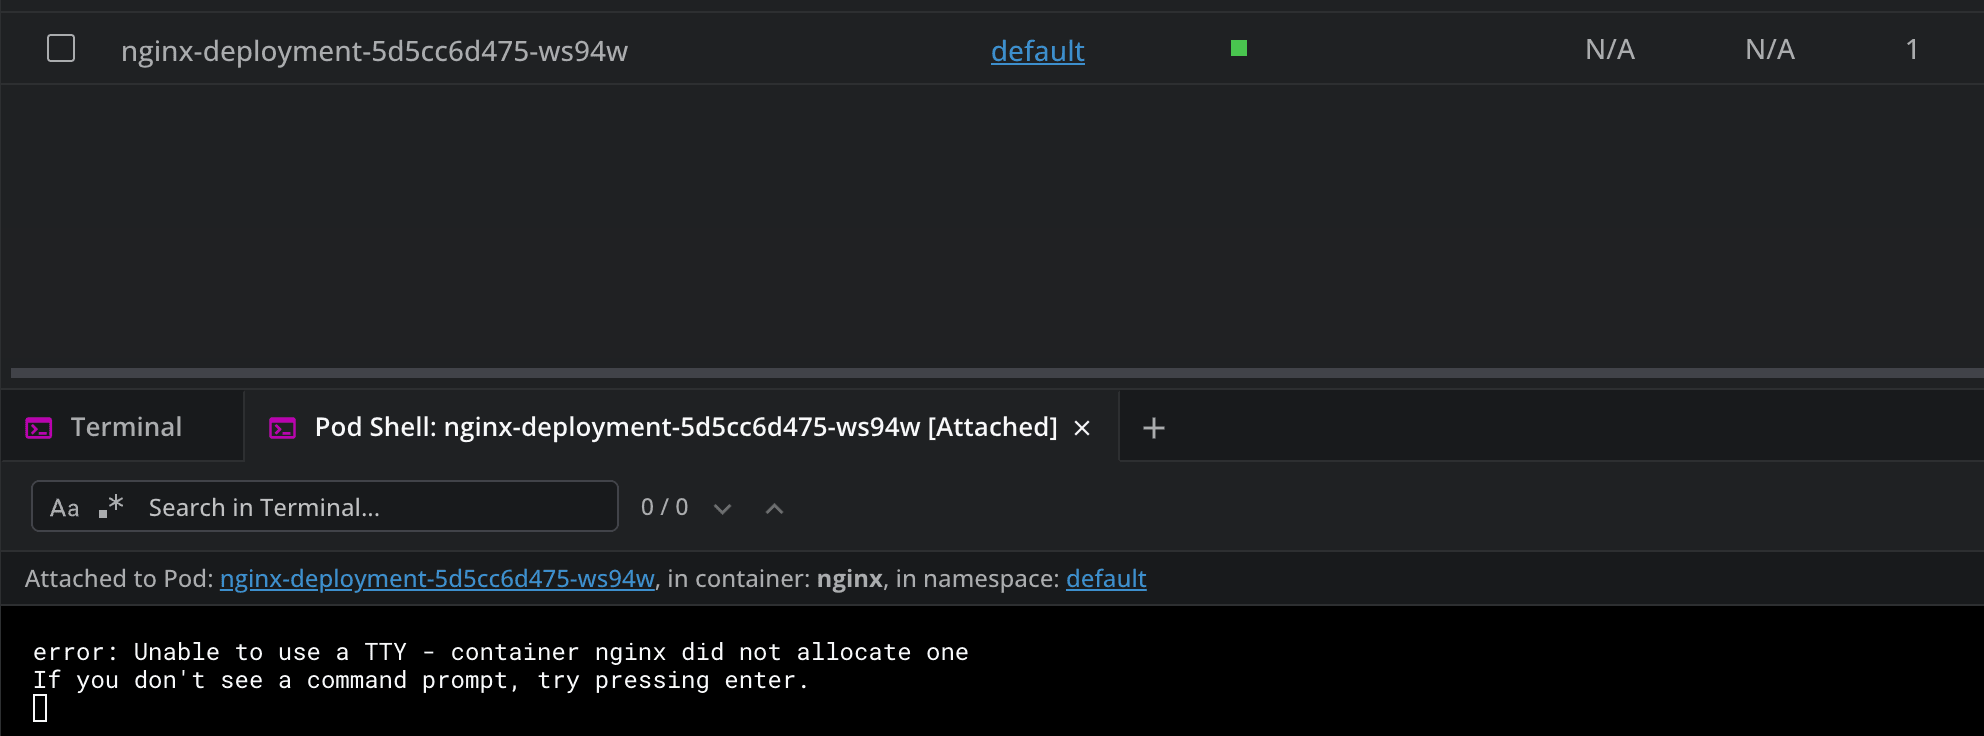
Task: Select the Pod Shell nginx-deployment tab
Action: point(685,427)
